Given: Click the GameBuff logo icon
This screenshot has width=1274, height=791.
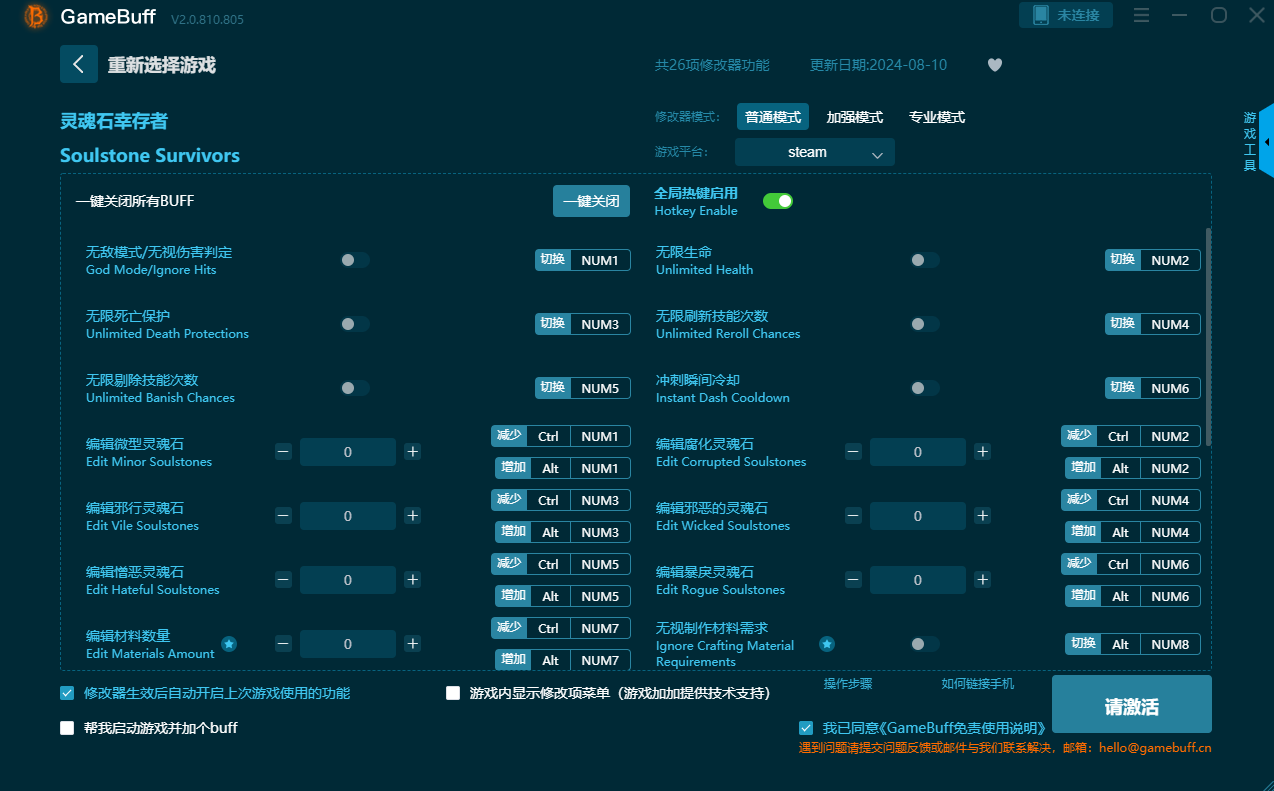Looking at the screenshot, I should [35, 16].
